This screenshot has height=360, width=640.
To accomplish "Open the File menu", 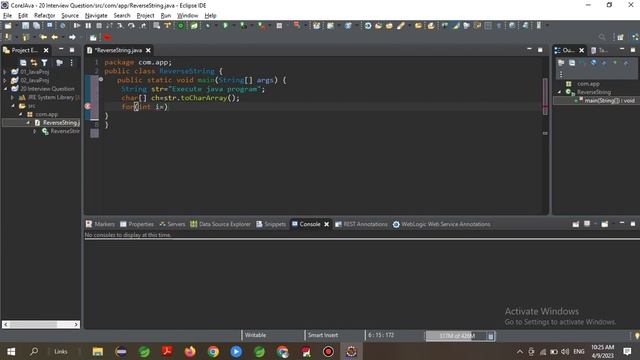I will point(8,16).
